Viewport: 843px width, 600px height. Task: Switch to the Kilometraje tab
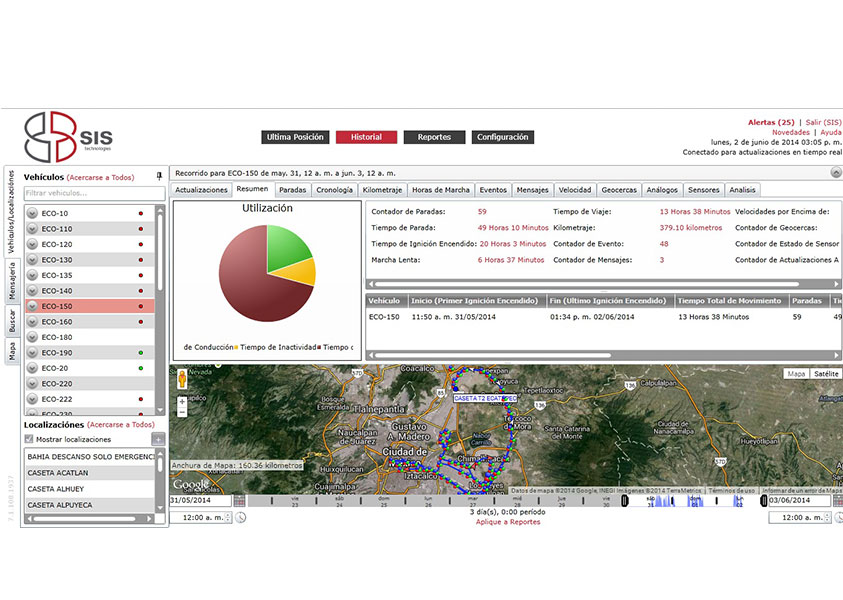point(382,190)
